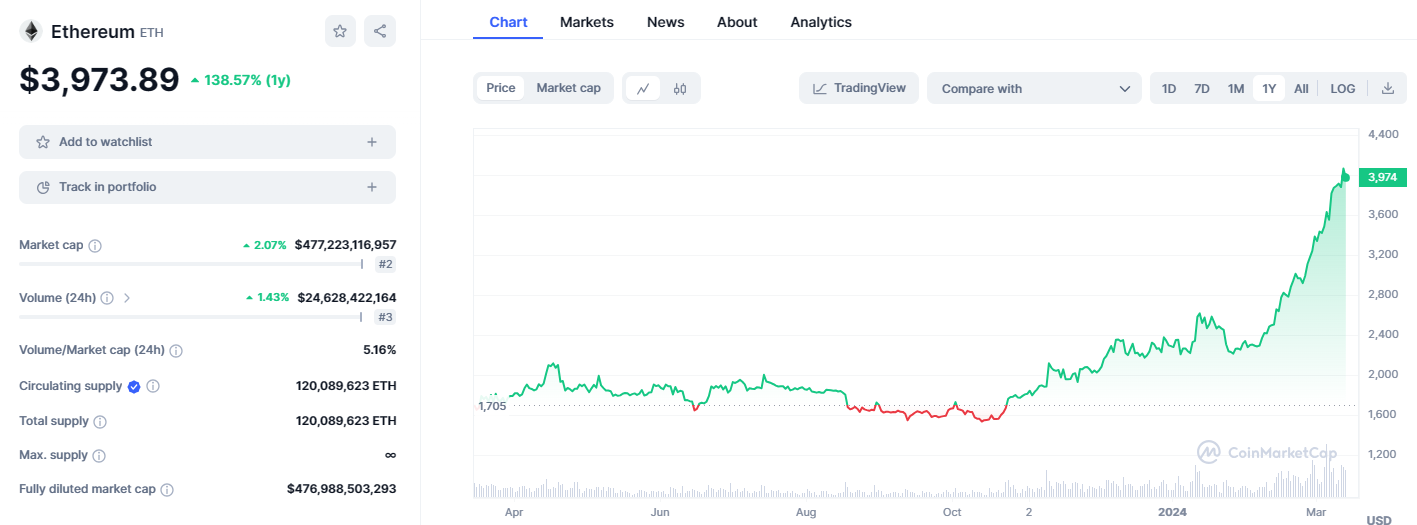This screenshot has width=1417, height=525.
Task: Click the Volume rank progress bar
Action: tap(191, 316)
